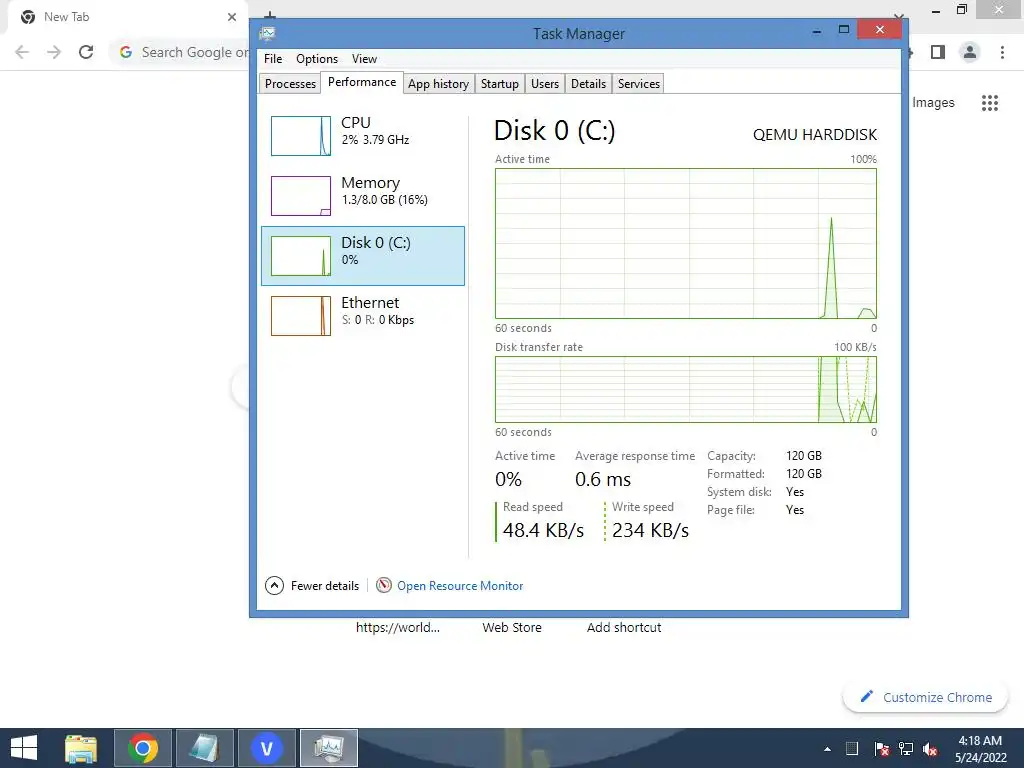The image size is (1024, 768).
Task: Click the Capacity 120 GB value
Action: [x=804, y=456]
